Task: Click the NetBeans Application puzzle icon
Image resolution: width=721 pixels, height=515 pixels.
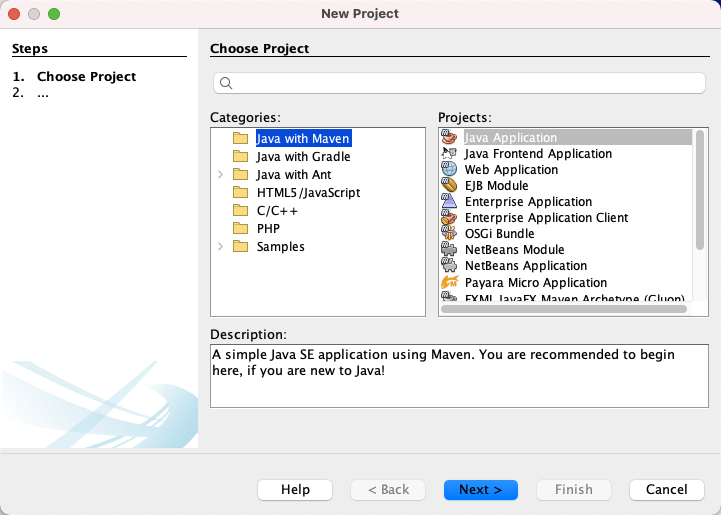Action: coord(449,265)
